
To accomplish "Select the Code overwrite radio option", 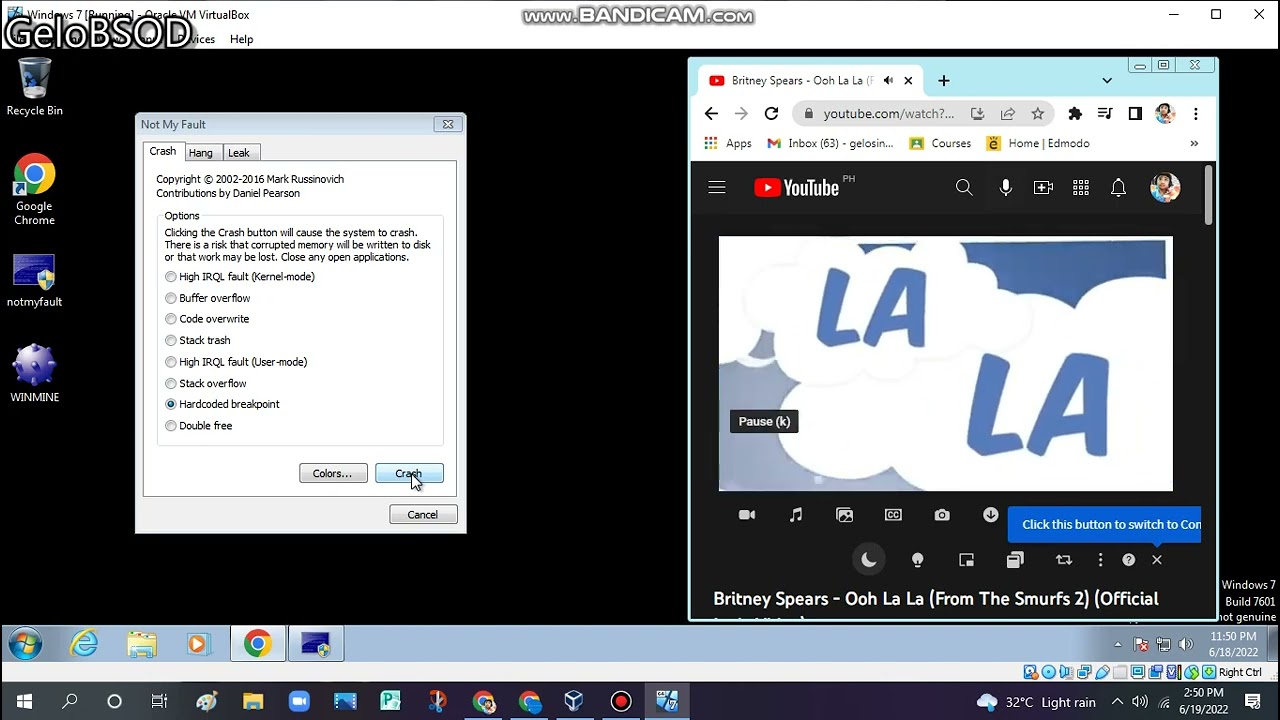I will coord(207,319).
